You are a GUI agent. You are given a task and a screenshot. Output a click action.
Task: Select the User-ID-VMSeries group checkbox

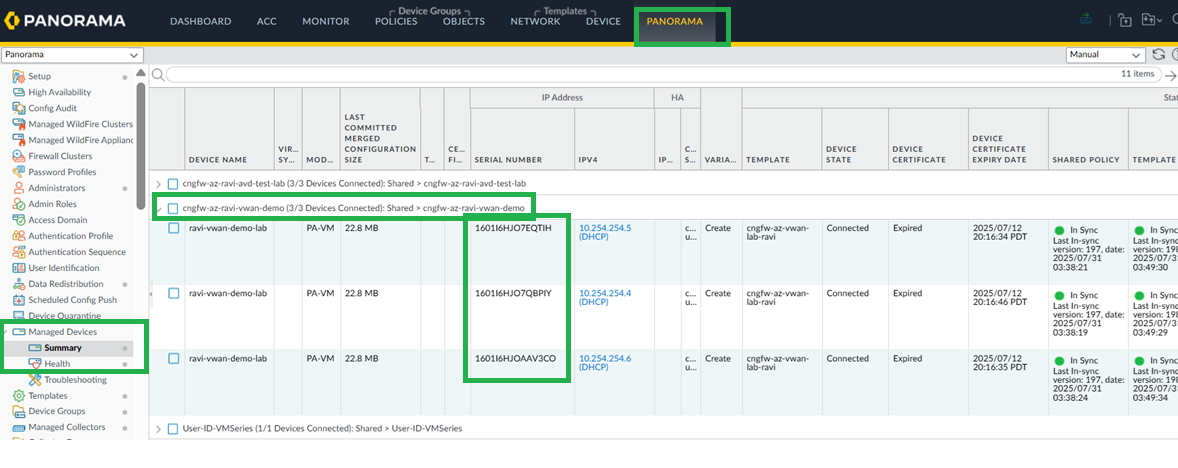(173, 428)
